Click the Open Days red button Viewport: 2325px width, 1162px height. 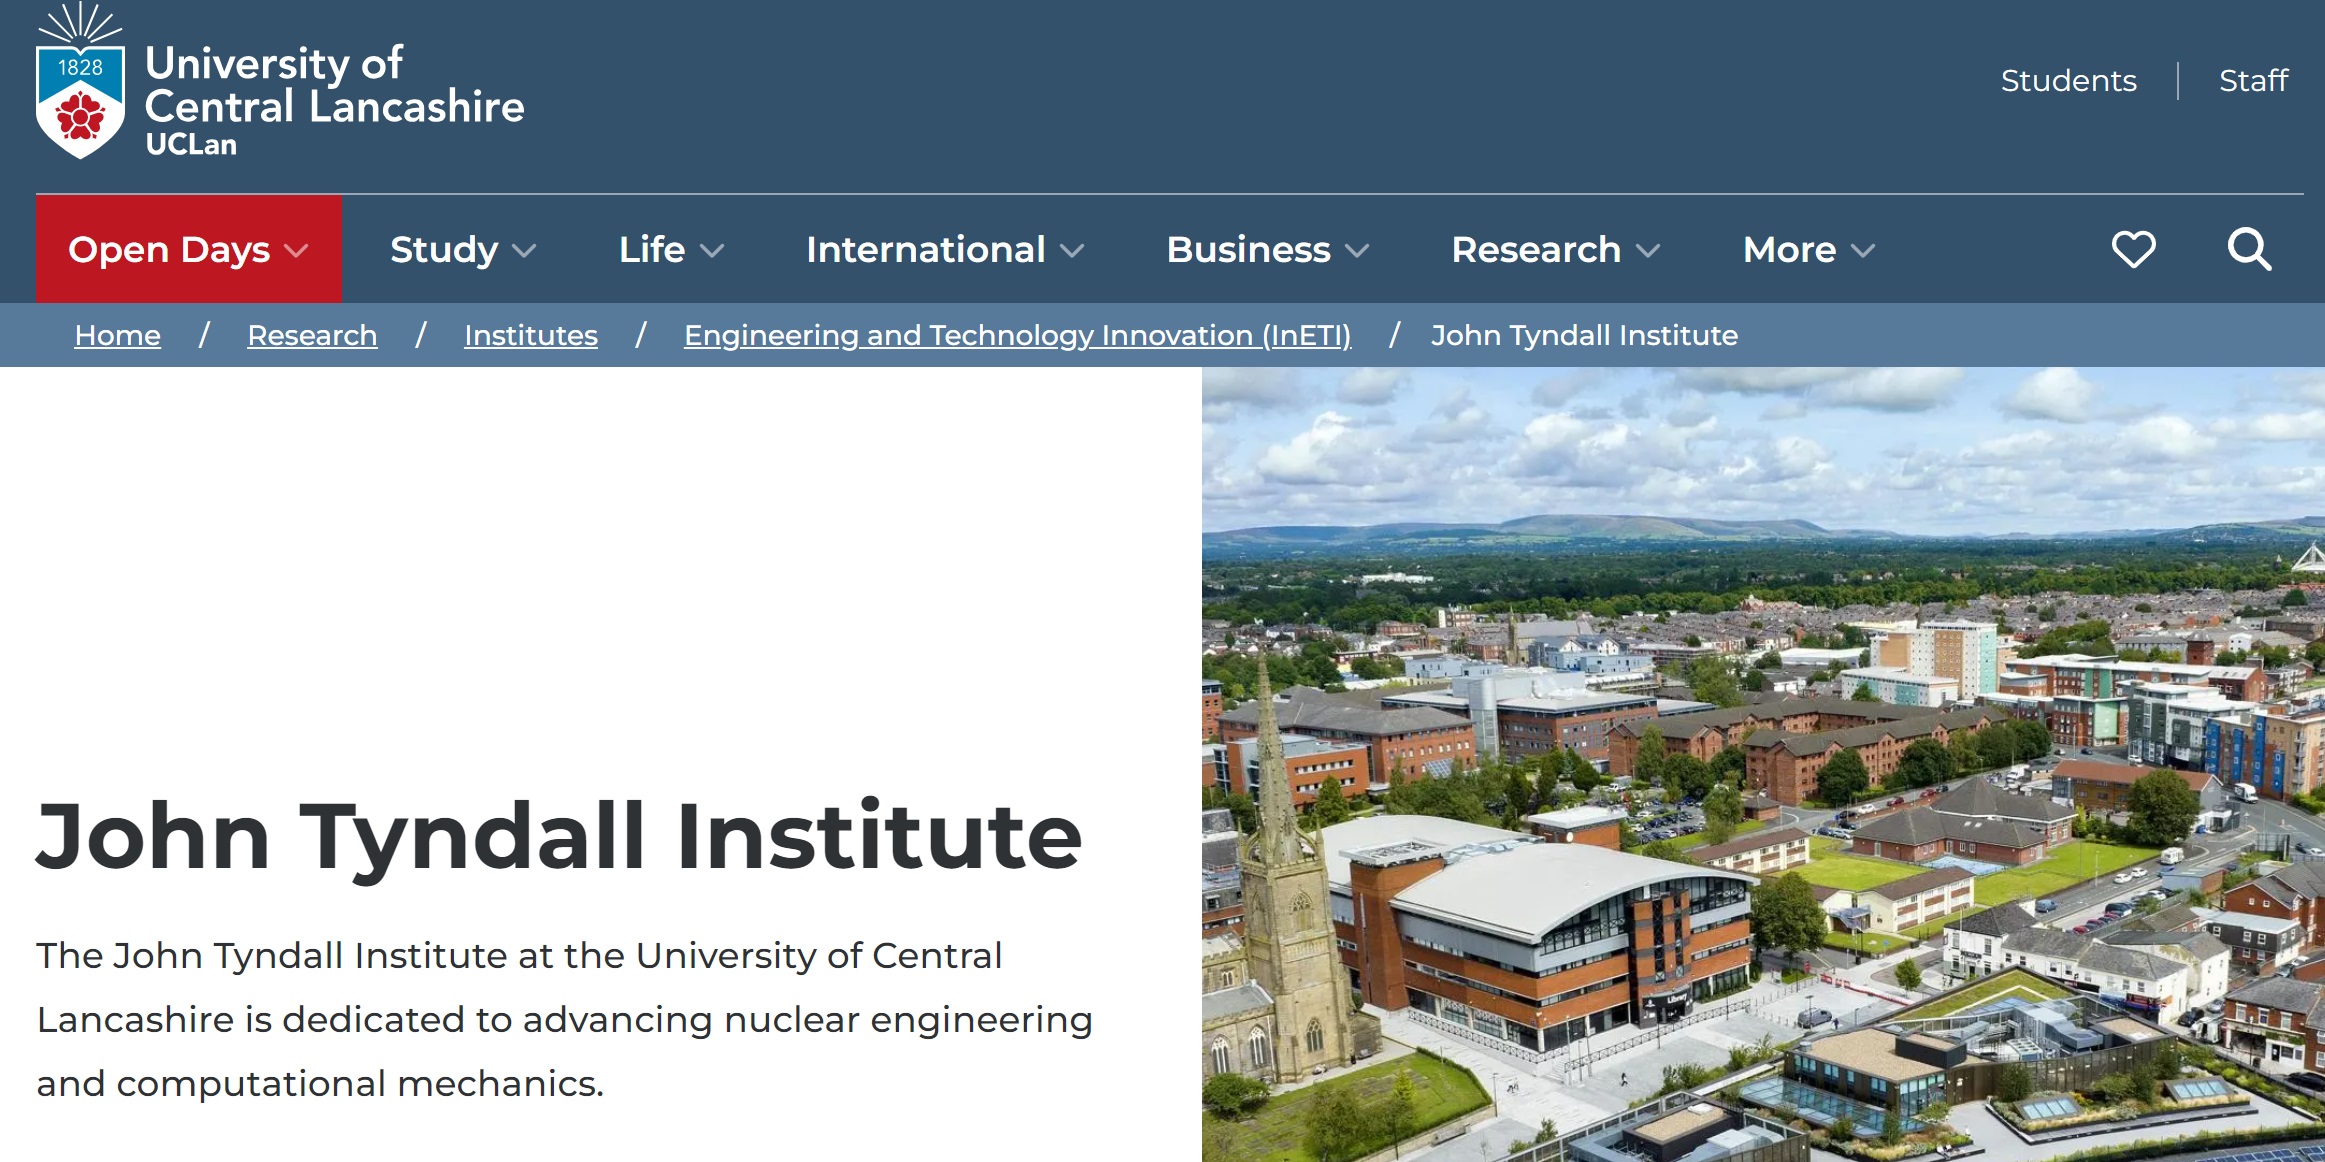169,250
